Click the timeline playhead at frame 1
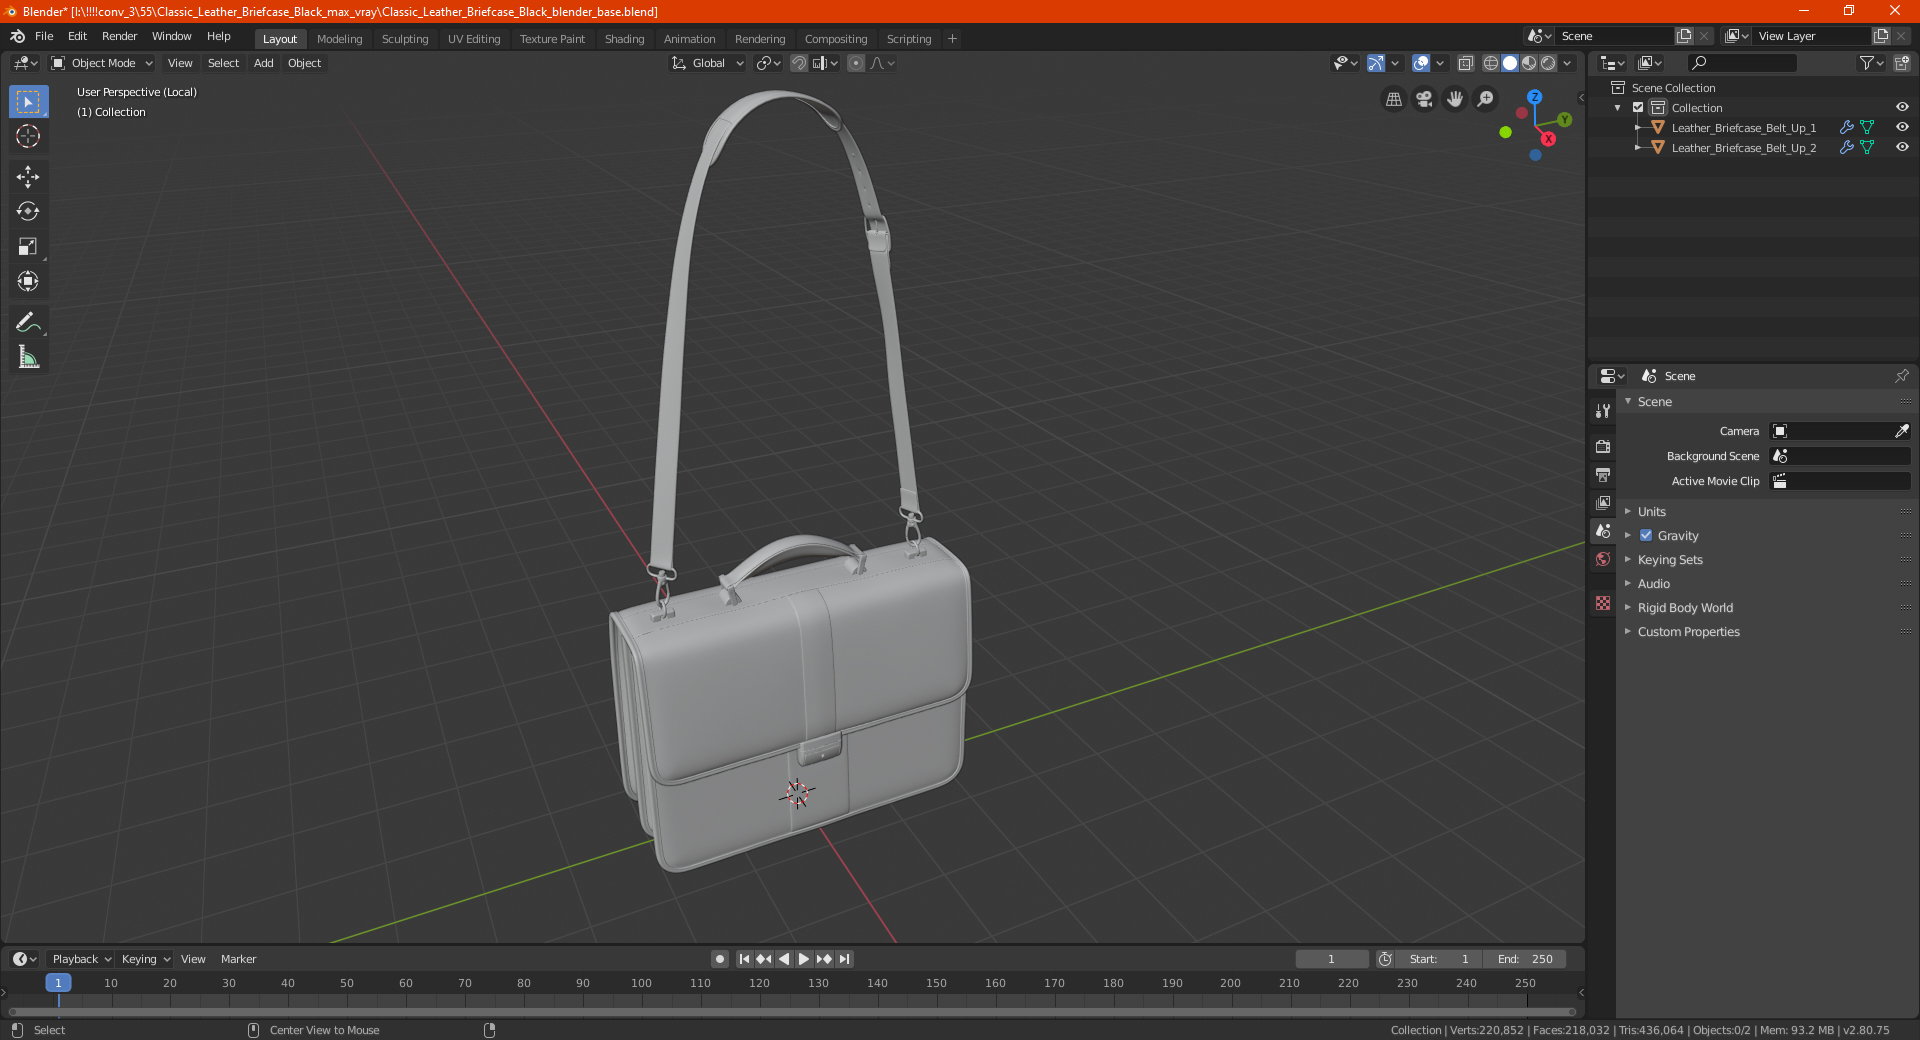Viewport: 1920px width, 1040px height. click(58, 983)
